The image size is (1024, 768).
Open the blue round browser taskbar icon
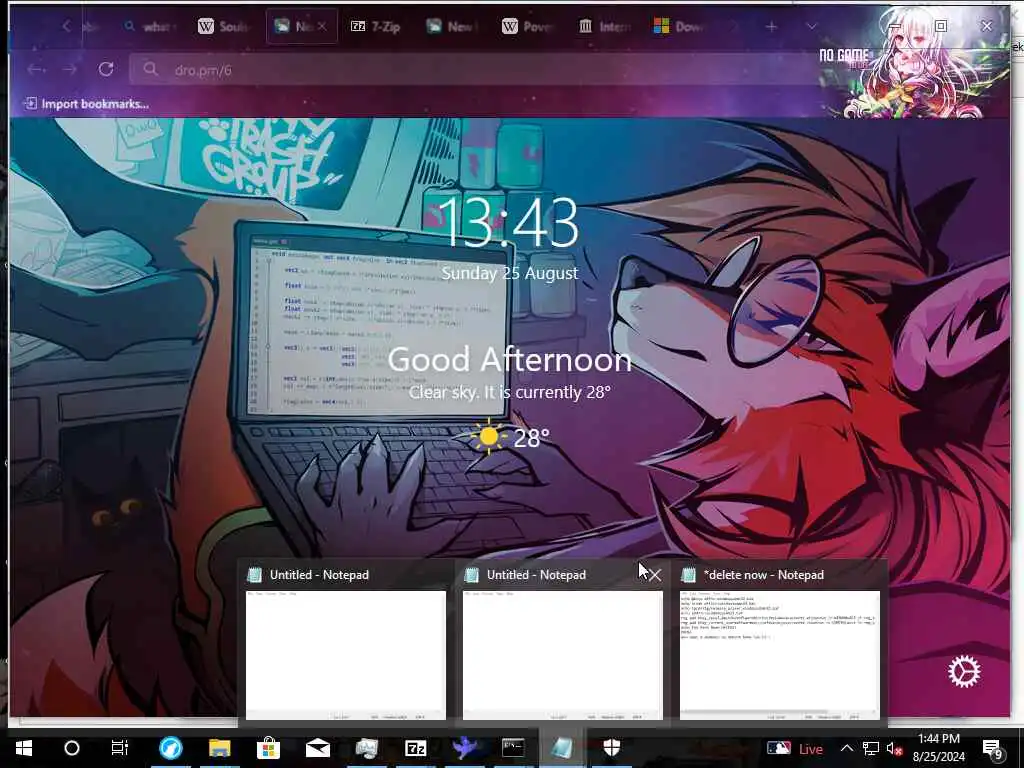[171, 748]
